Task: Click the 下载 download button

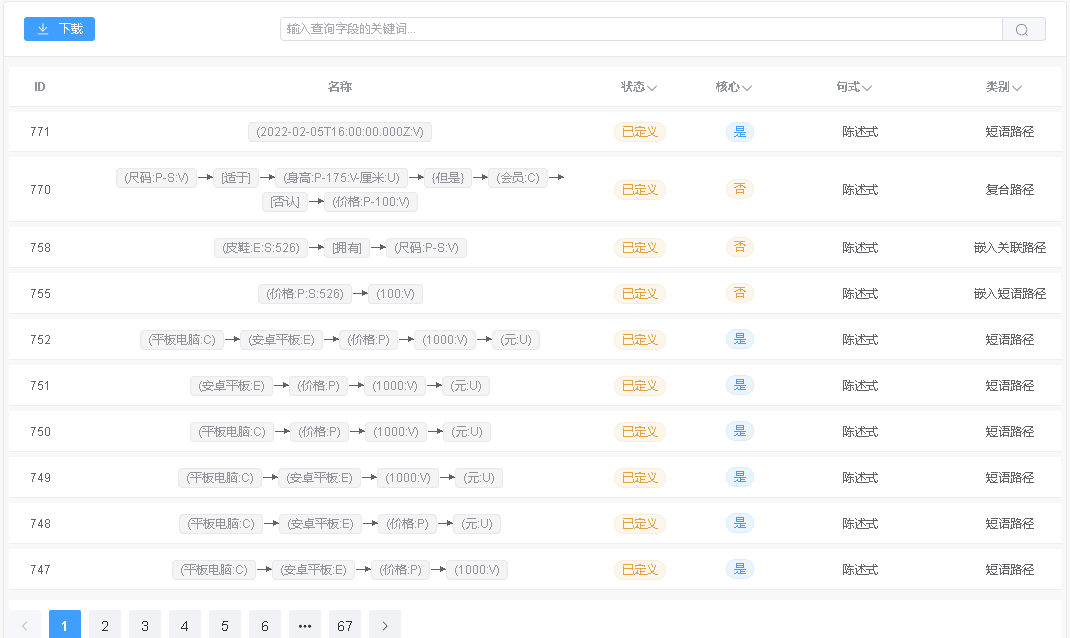Action: pyautogui.click(x=59, y=29)
